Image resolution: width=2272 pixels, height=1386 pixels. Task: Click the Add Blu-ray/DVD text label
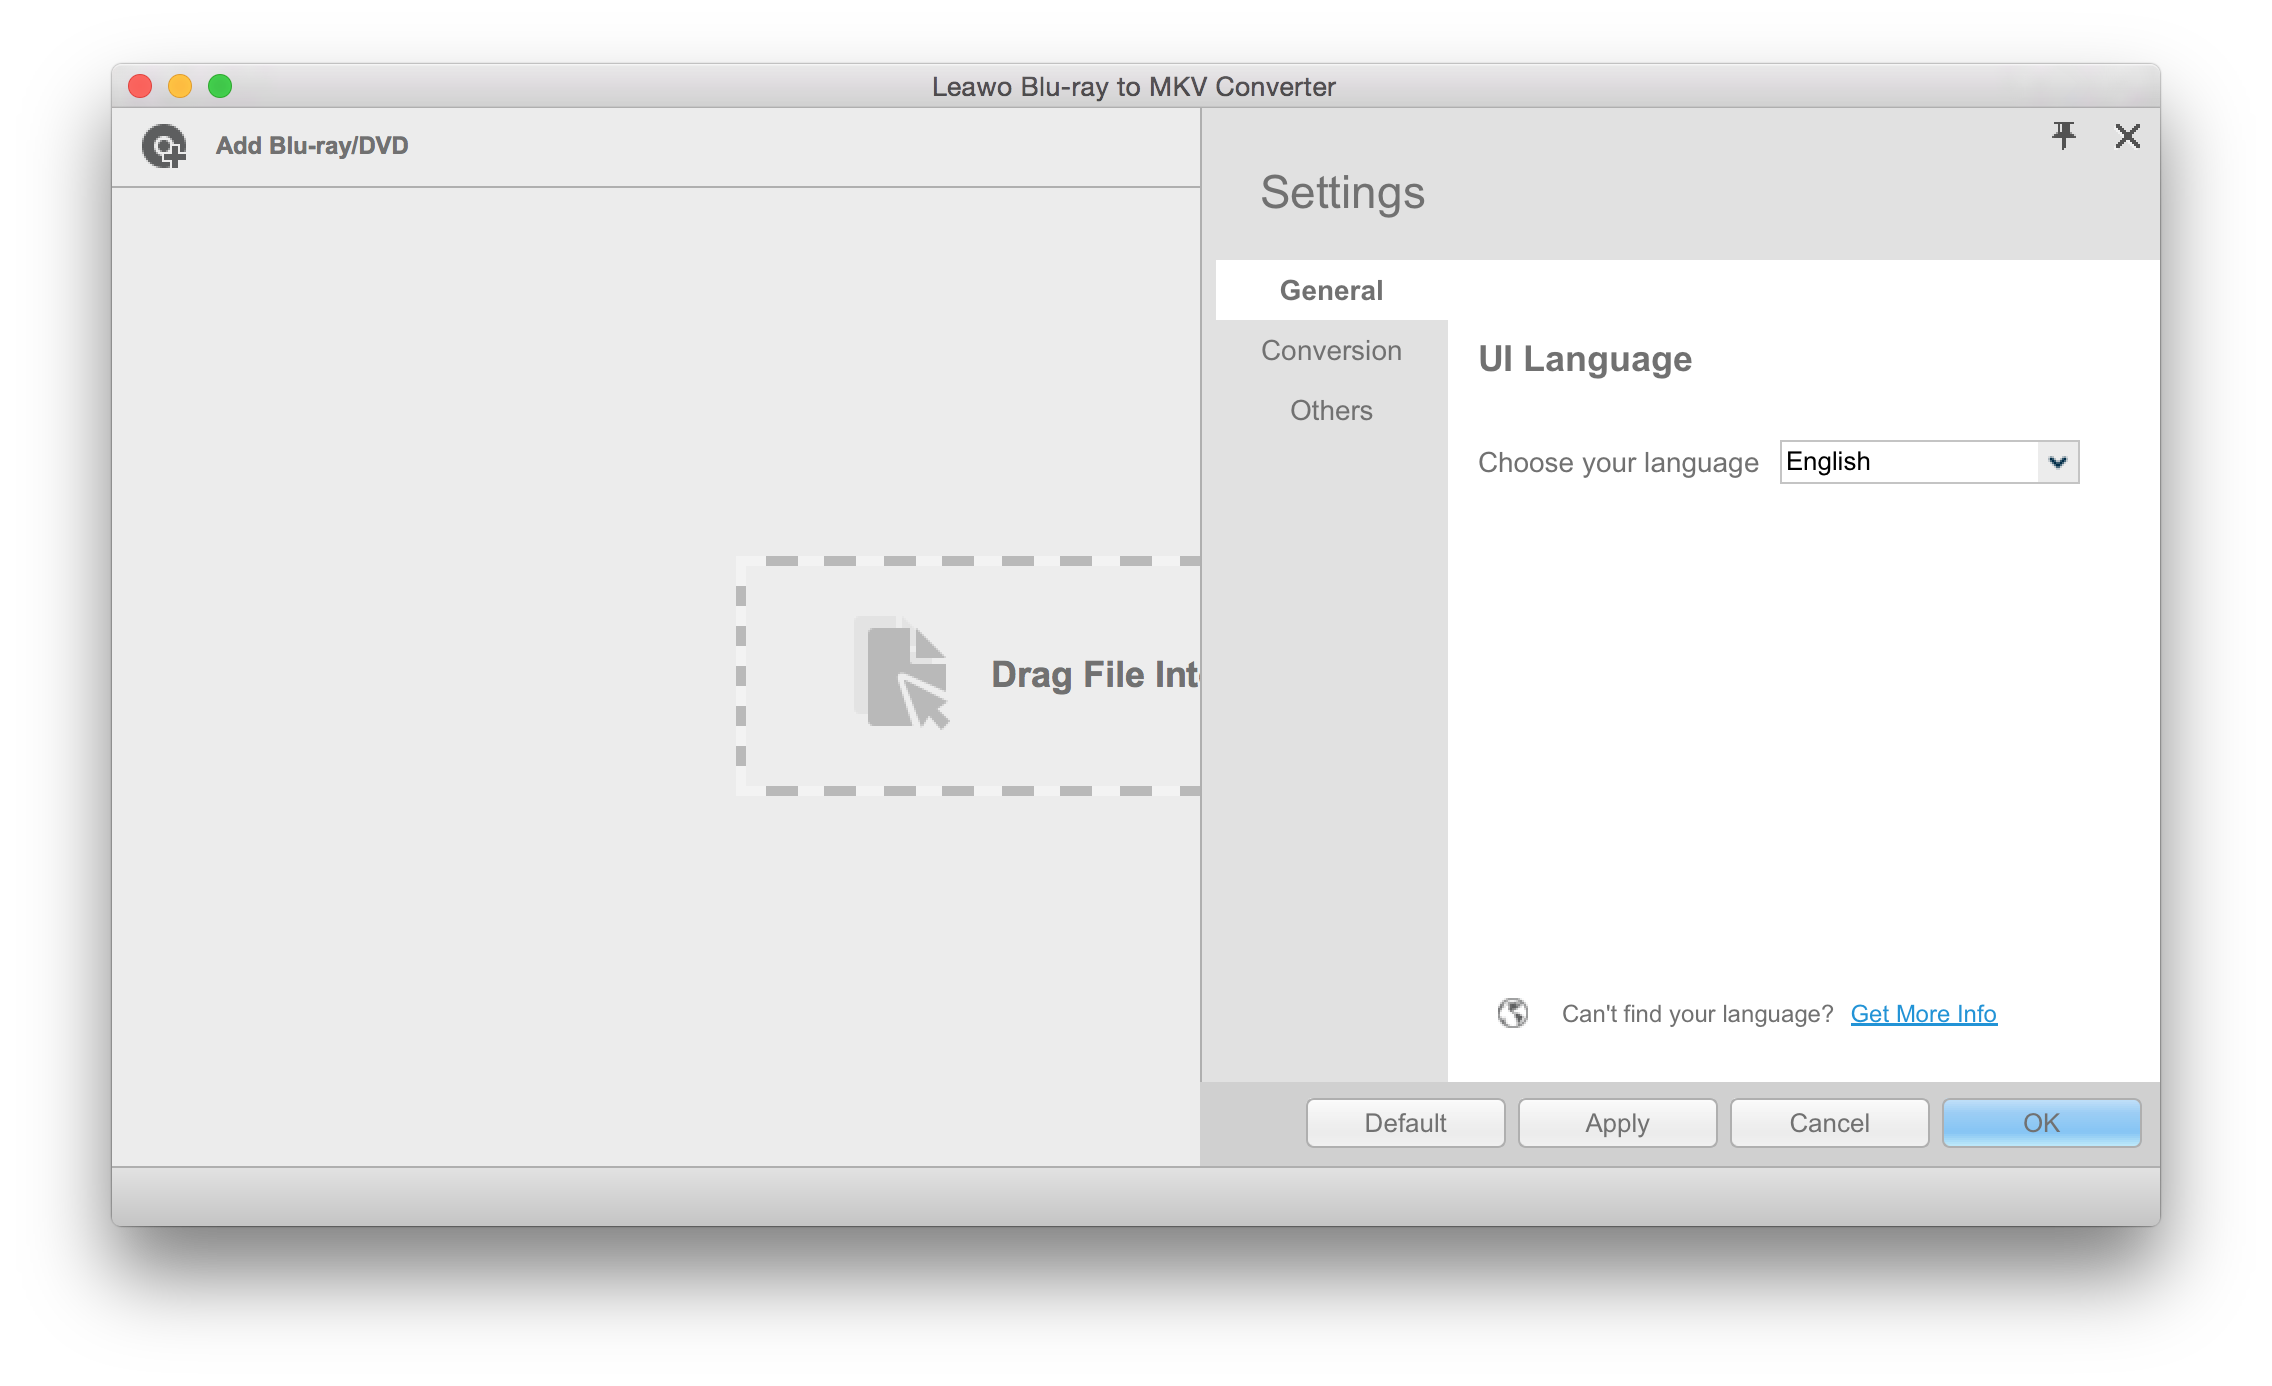pyautogui.click(x=312, y=146)
